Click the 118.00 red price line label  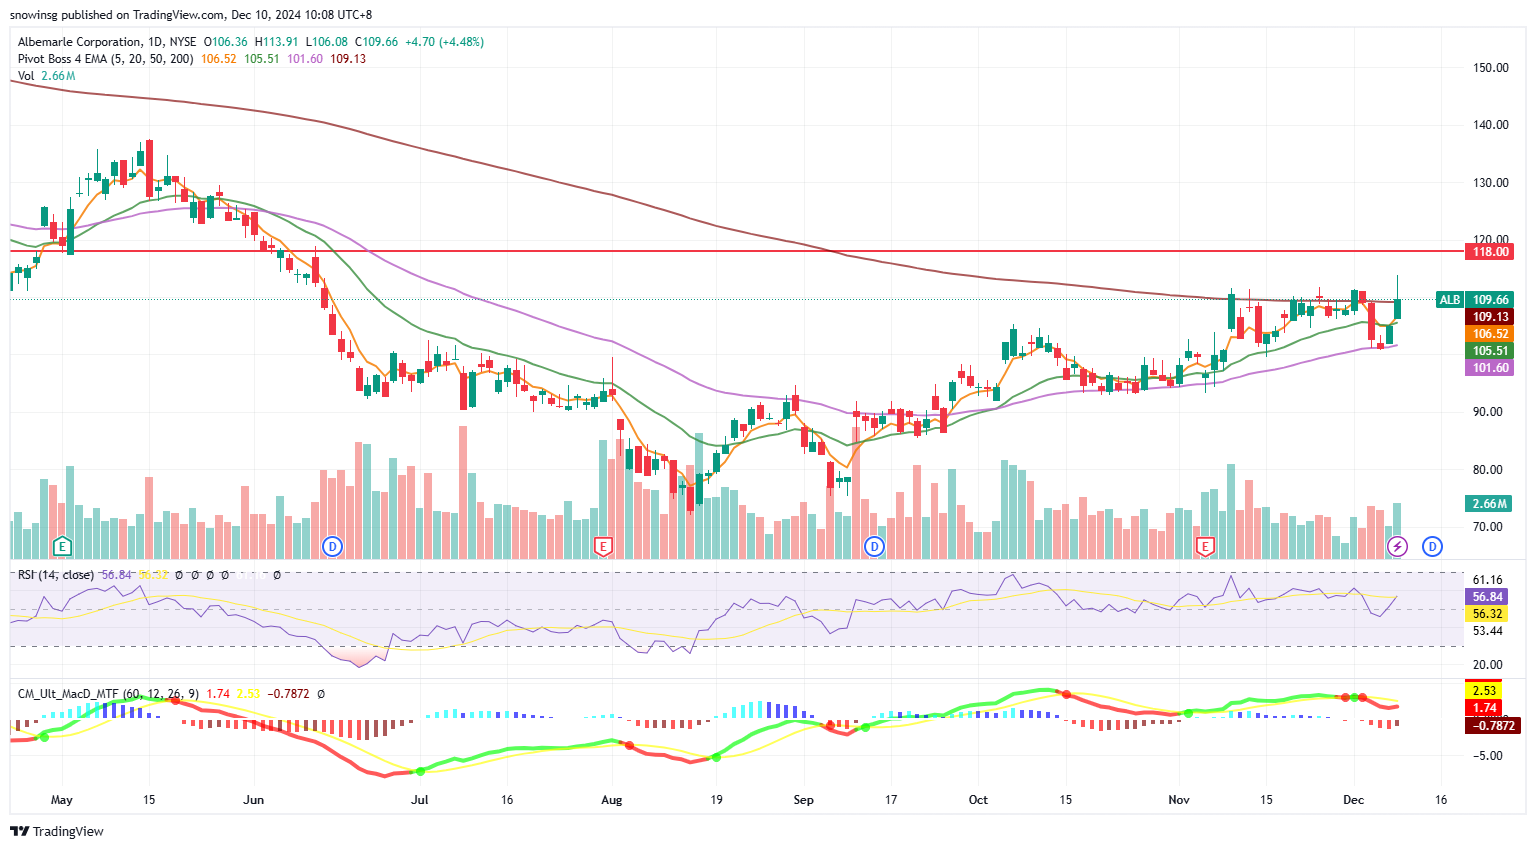point(1490,252)
